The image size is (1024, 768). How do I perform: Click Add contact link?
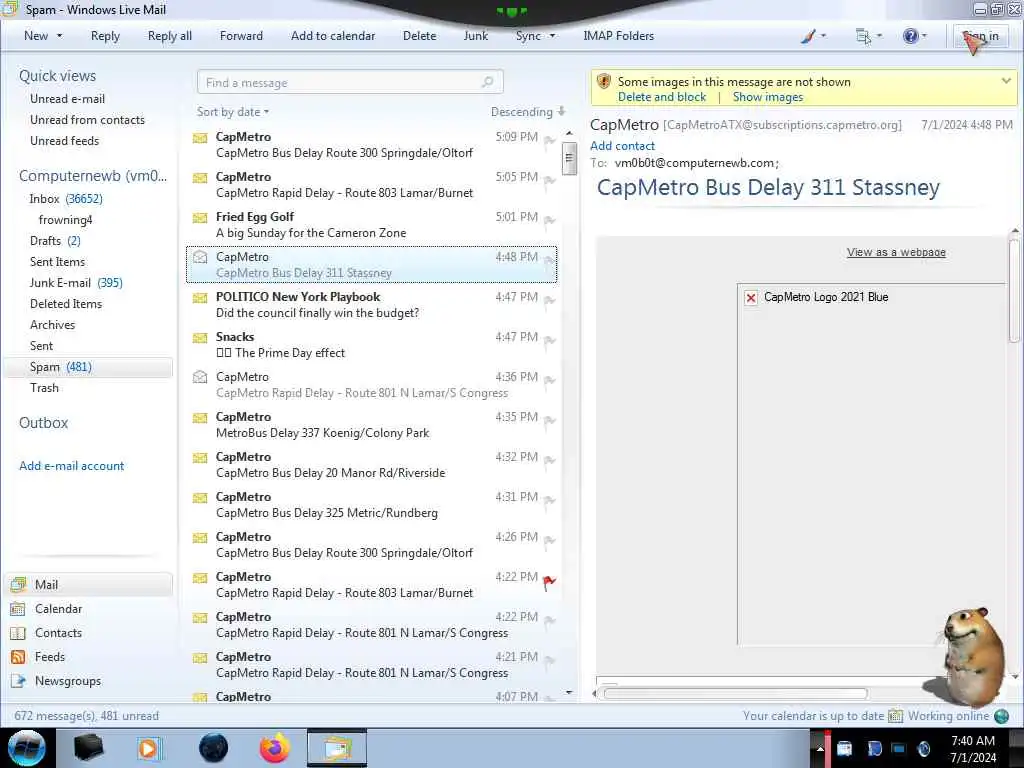pyautogui.click(x=622, y=146)
